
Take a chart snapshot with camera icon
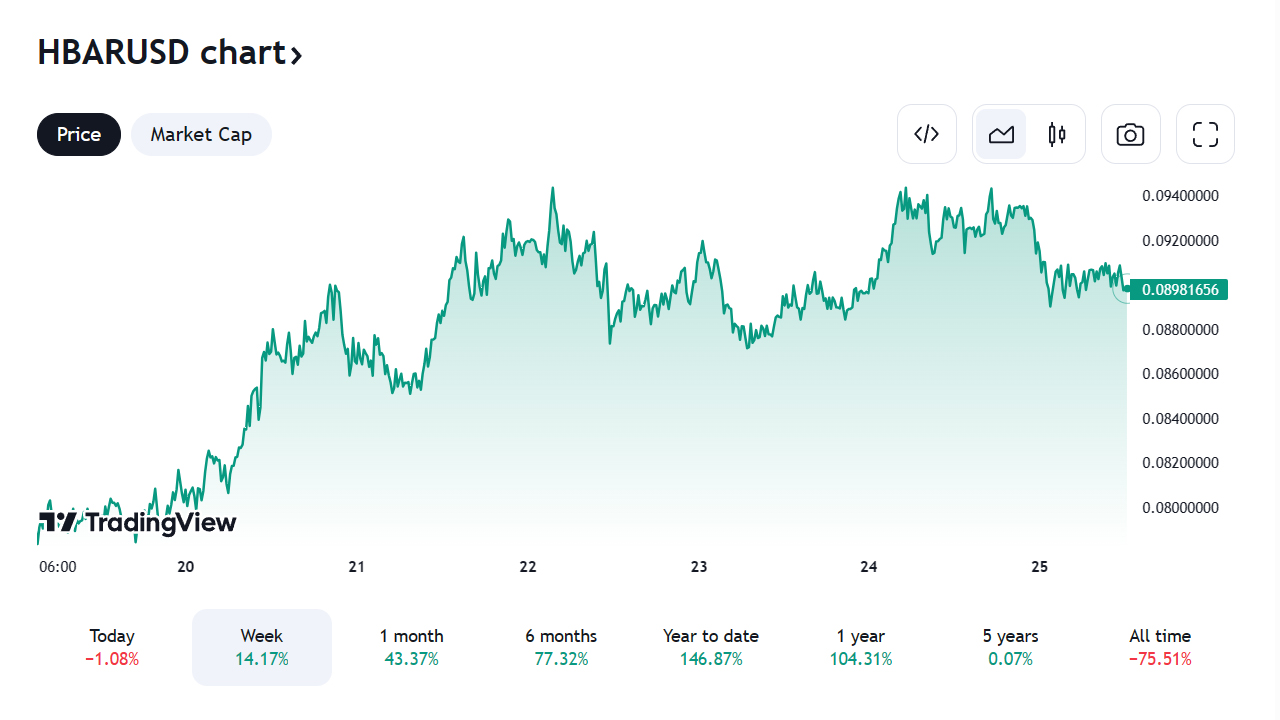1131,134
